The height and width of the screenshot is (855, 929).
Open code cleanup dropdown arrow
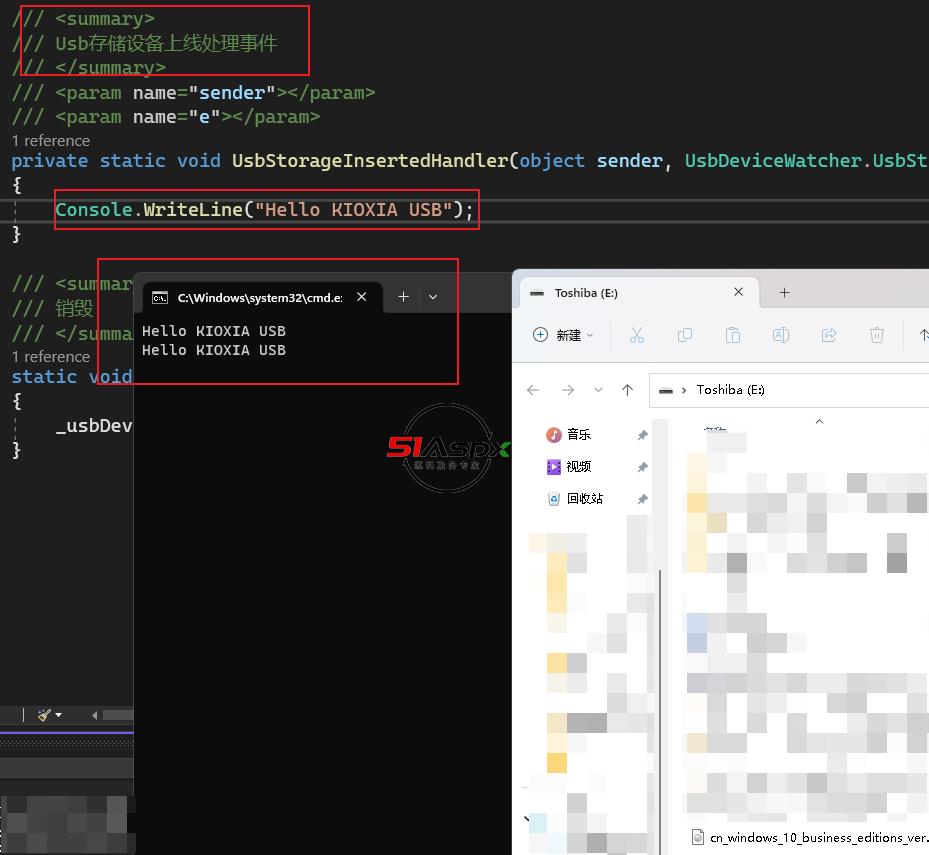point(59,715)
